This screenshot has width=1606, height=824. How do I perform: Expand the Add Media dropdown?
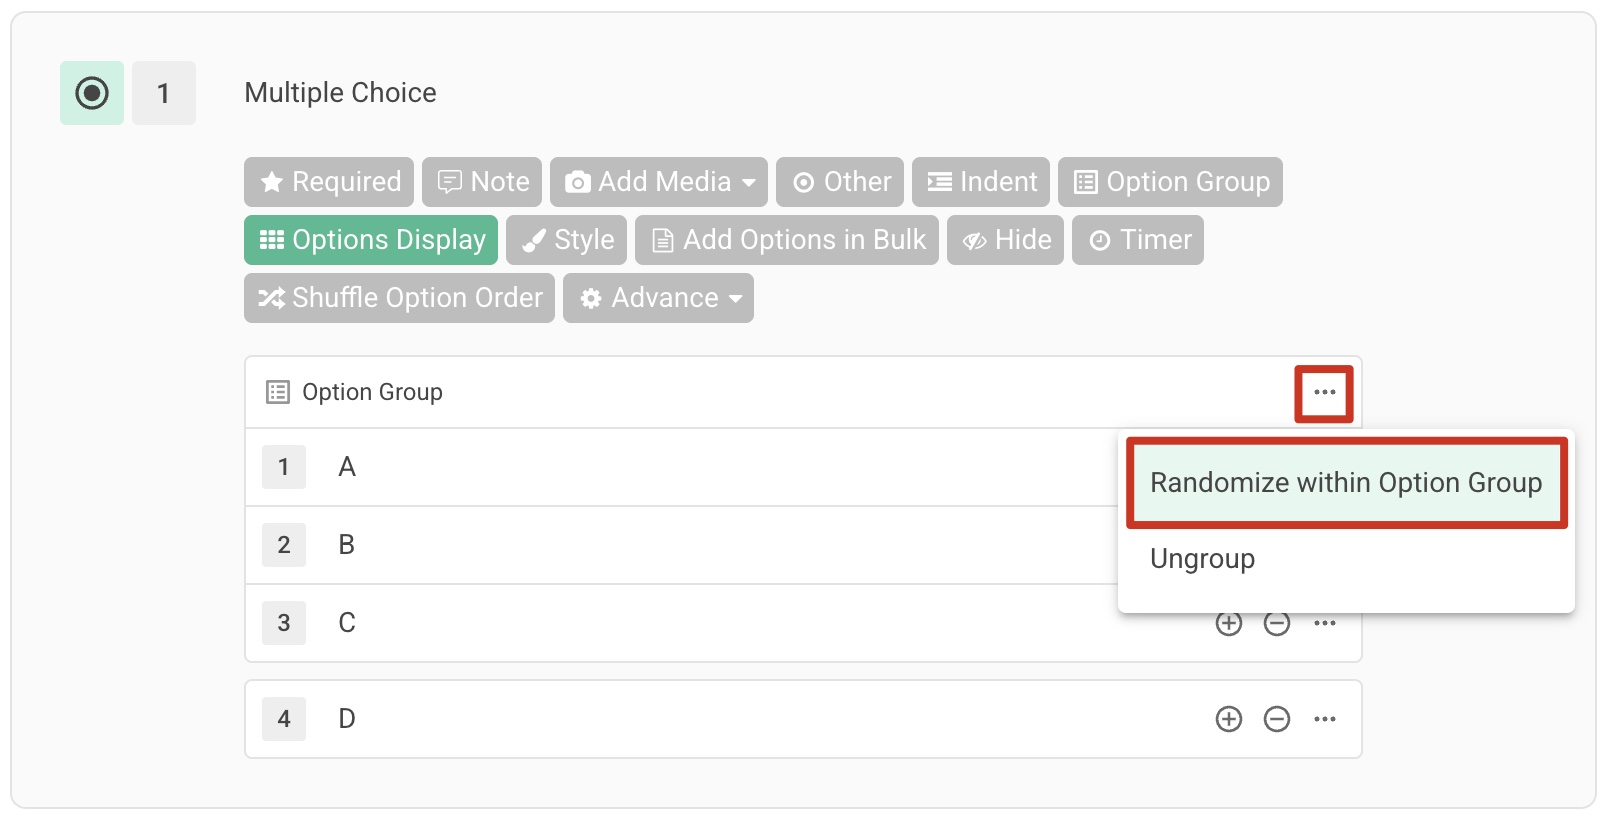pyautogui.click(x=659, y=182)
